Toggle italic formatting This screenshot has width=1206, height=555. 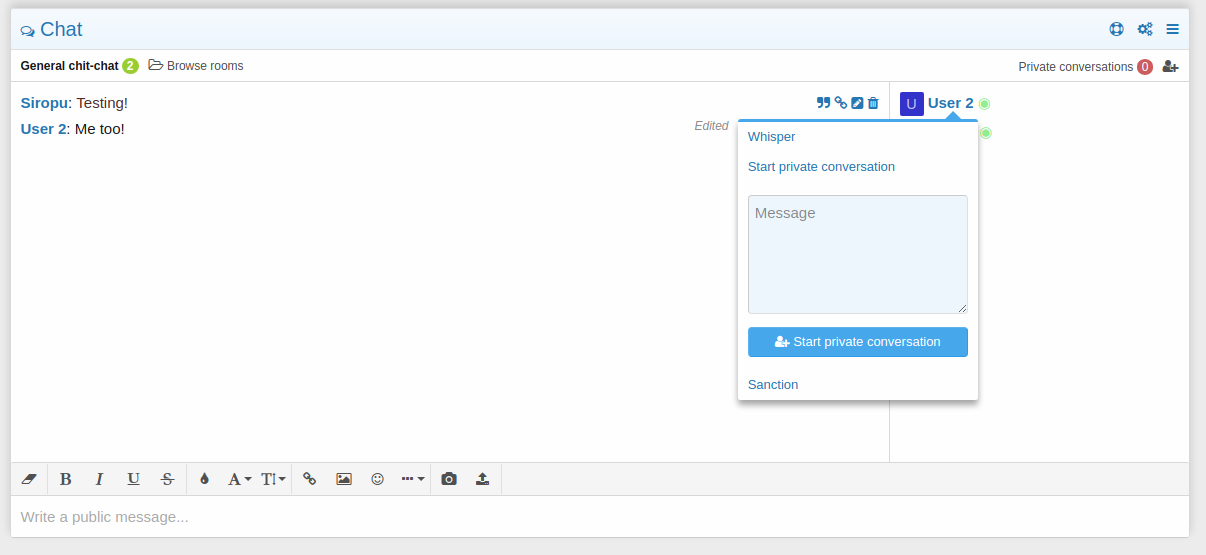point(99,479)
